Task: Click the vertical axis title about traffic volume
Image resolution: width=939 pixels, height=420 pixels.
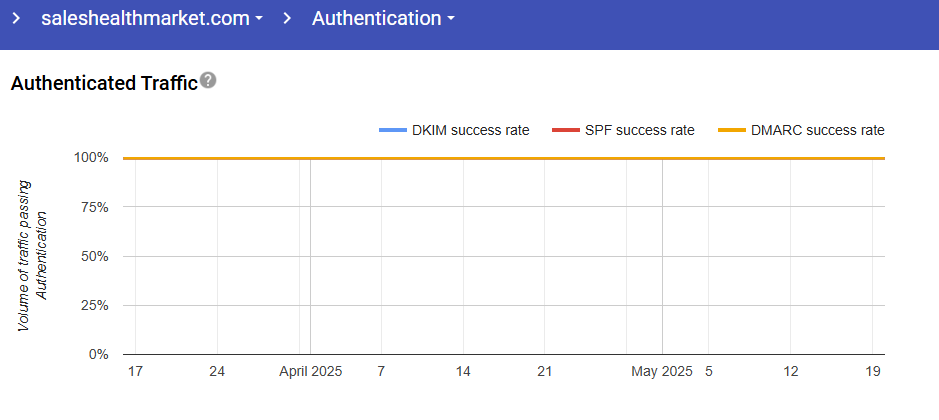Action: (33, 256)
